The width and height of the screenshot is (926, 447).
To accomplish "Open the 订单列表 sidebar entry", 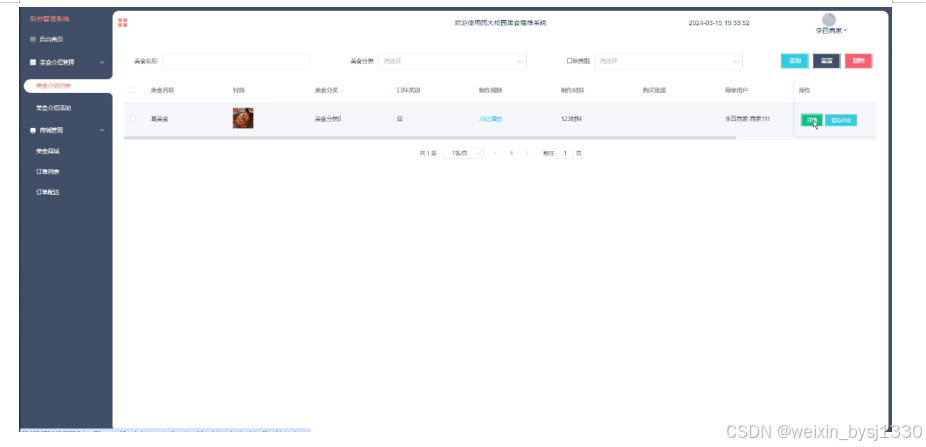I will coord(48,172).
